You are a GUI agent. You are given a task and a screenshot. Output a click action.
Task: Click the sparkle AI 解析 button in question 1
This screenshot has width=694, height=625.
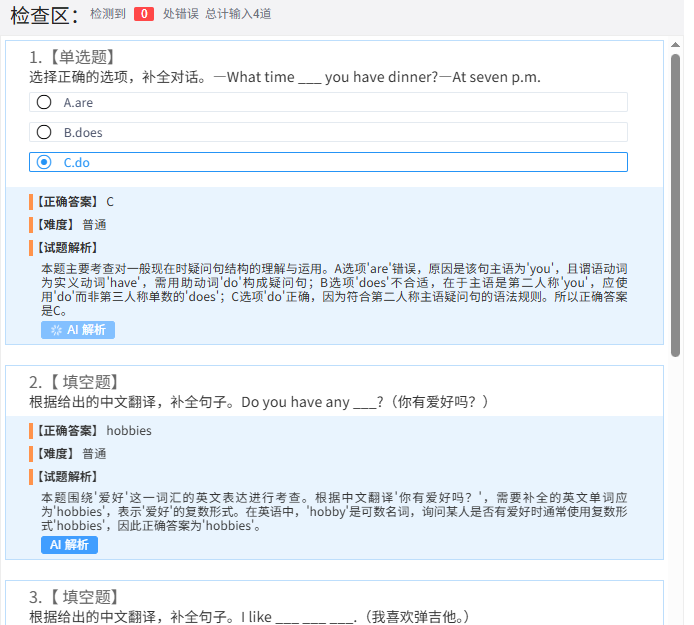(78, 330)
